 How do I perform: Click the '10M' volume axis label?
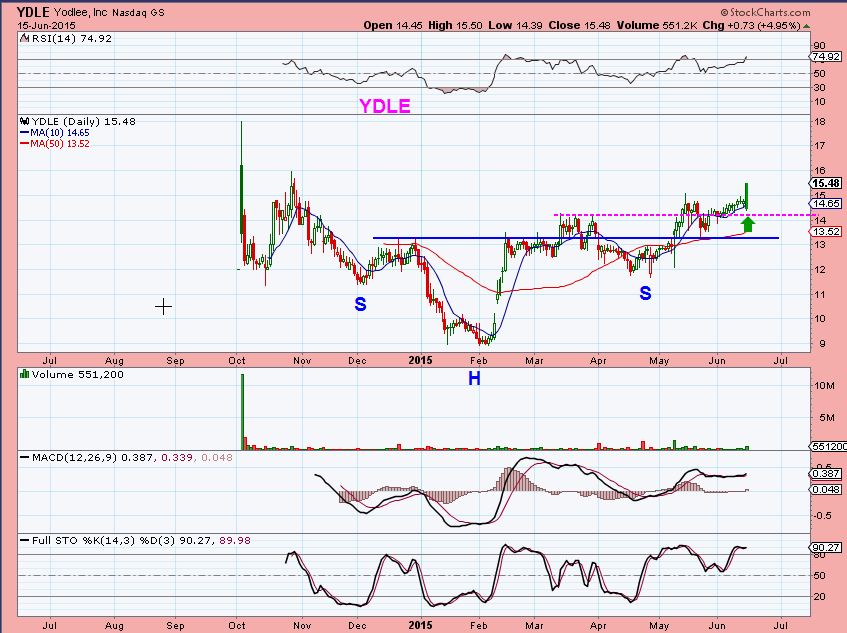click(x=824, y=386)
